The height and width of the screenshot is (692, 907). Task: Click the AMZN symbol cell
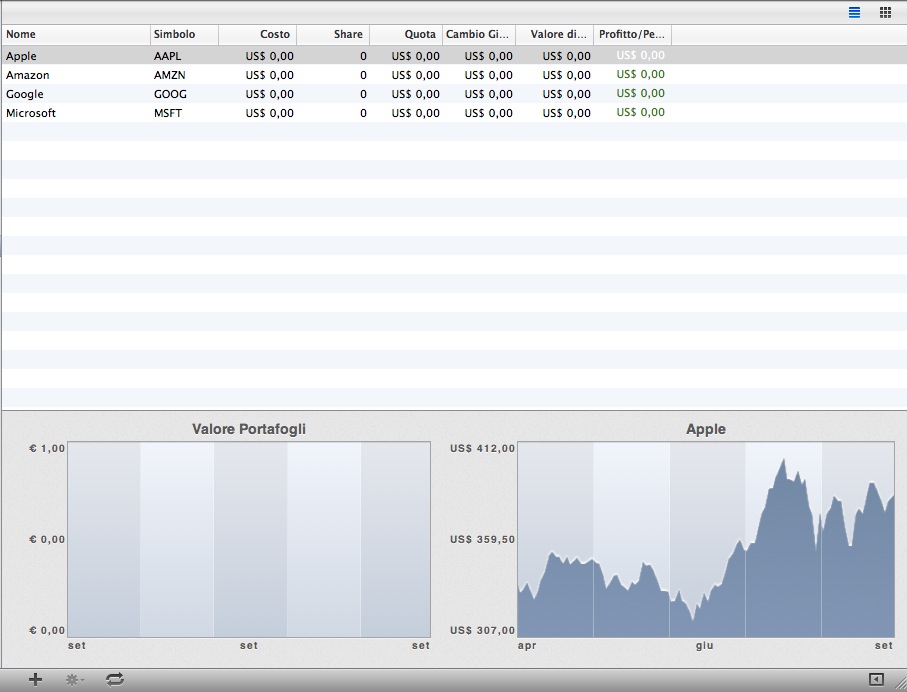169,75
